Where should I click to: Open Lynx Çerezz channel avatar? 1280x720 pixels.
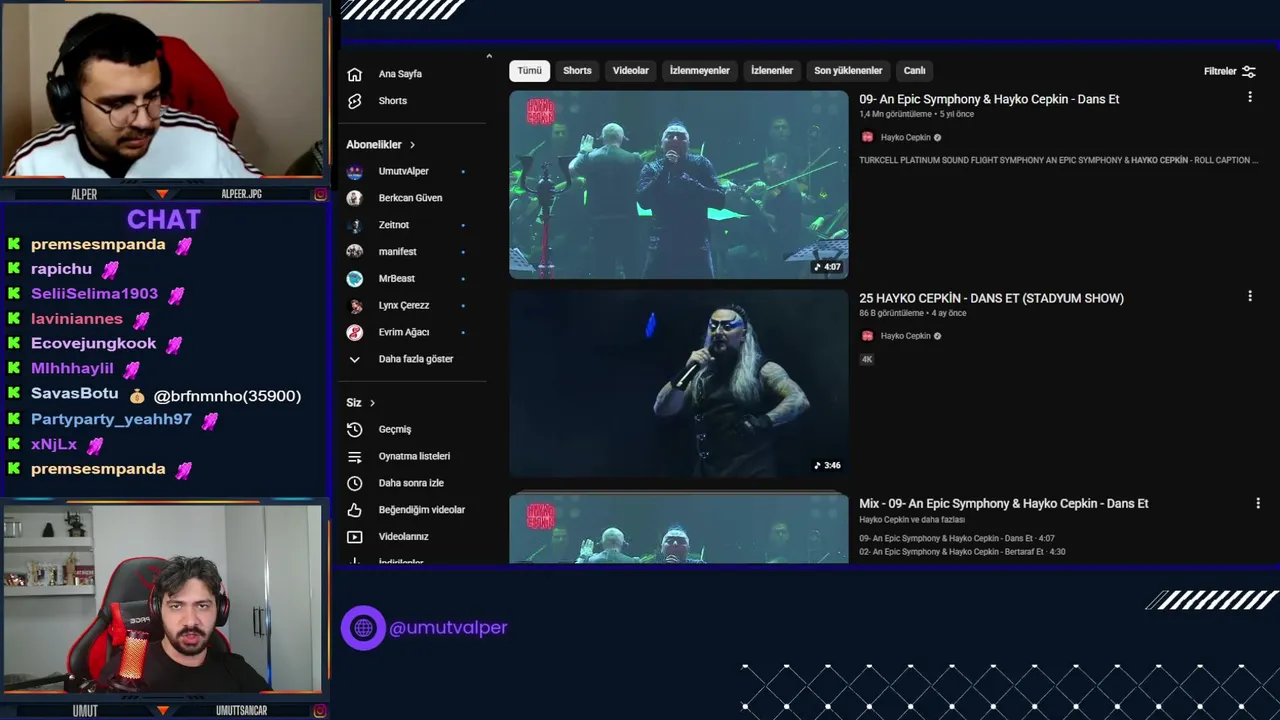point(354,306)
